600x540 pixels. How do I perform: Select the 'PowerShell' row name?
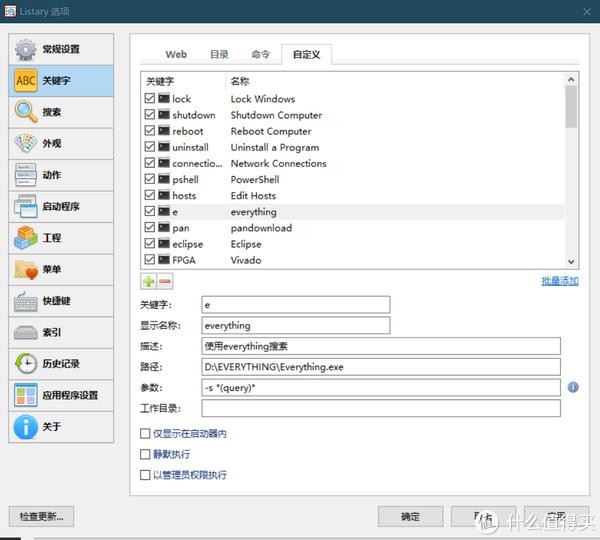click(255, 179)
